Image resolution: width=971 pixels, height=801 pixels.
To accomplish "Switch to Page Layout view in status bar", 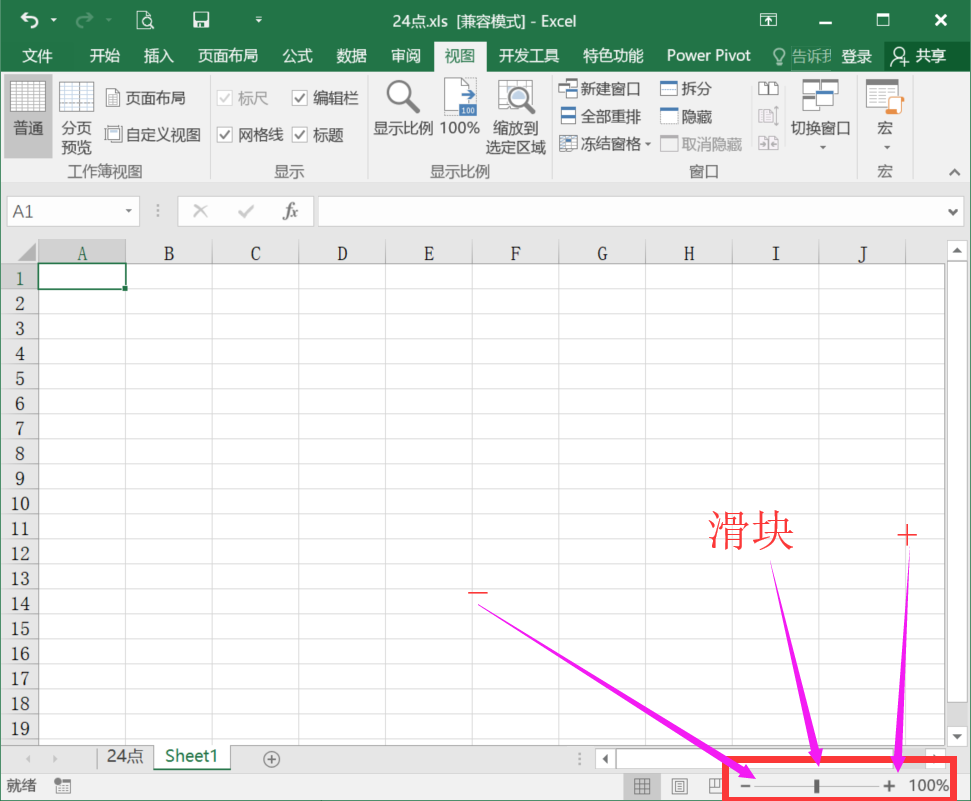I will coord(679,786).
